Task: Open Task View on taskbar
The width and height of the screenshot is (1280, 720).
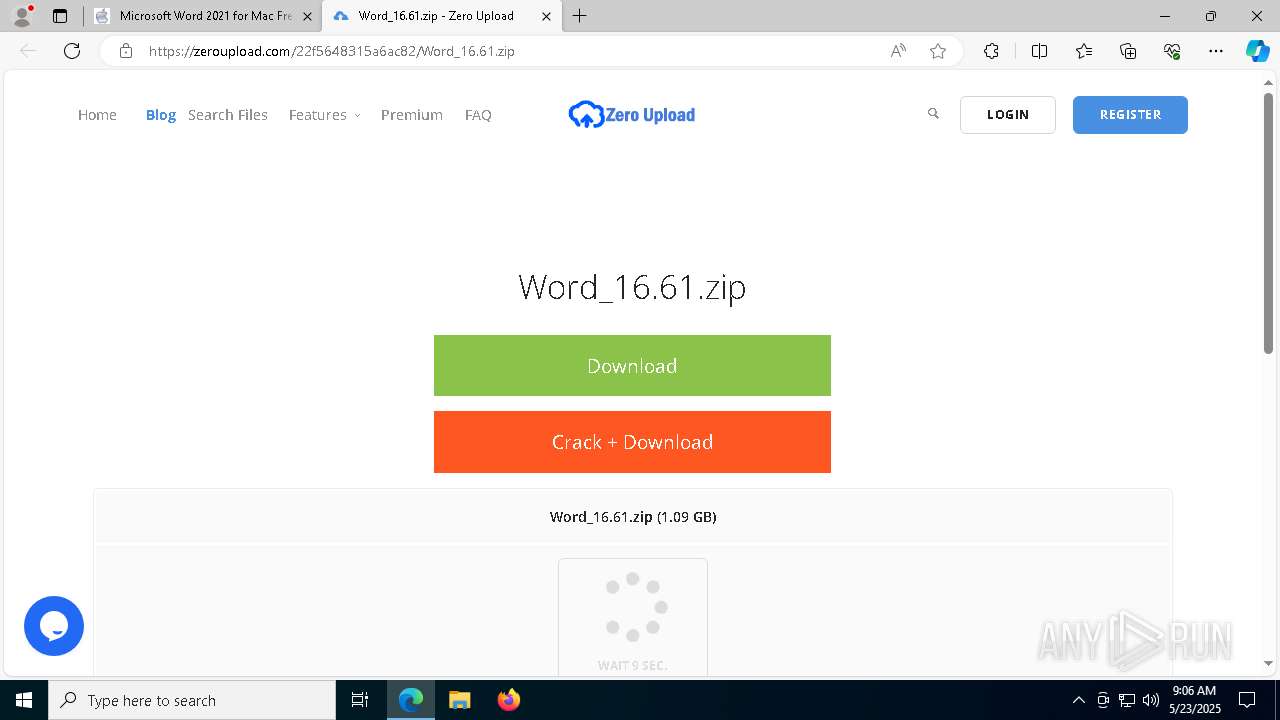Action: [x=360, y=700]
